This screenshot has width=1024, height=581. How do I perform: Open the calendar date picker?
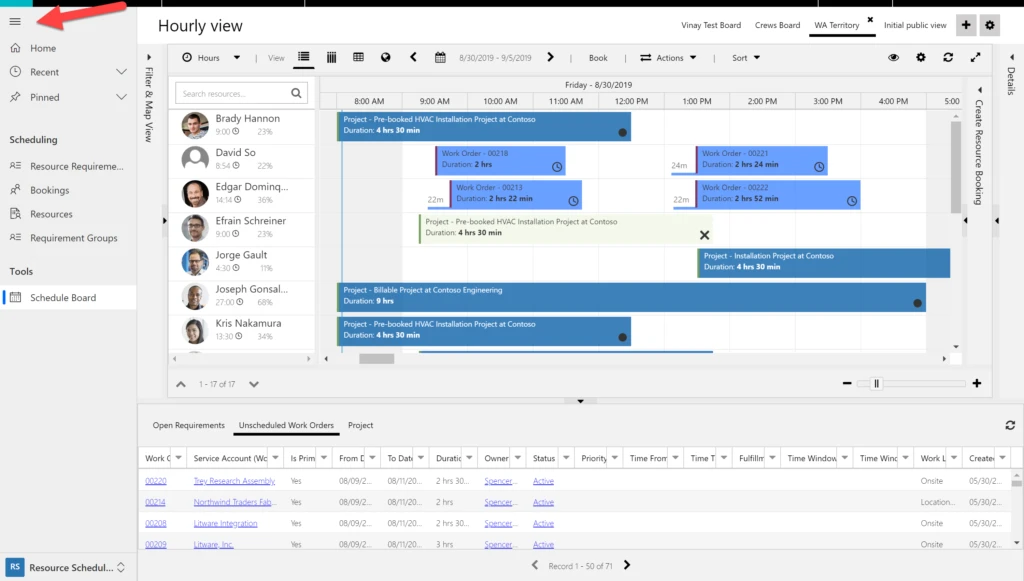(x=440, y=58)
